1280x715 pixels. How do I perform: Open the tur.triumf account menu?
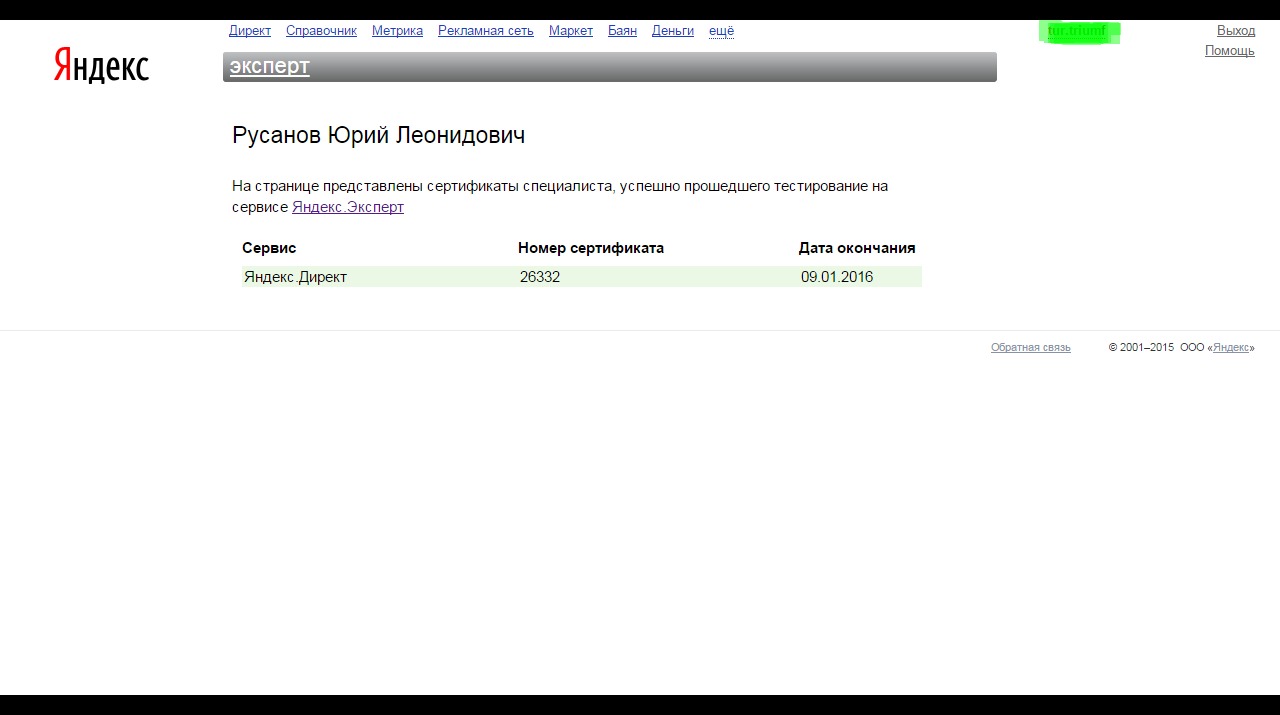[x=1079, y=30]
